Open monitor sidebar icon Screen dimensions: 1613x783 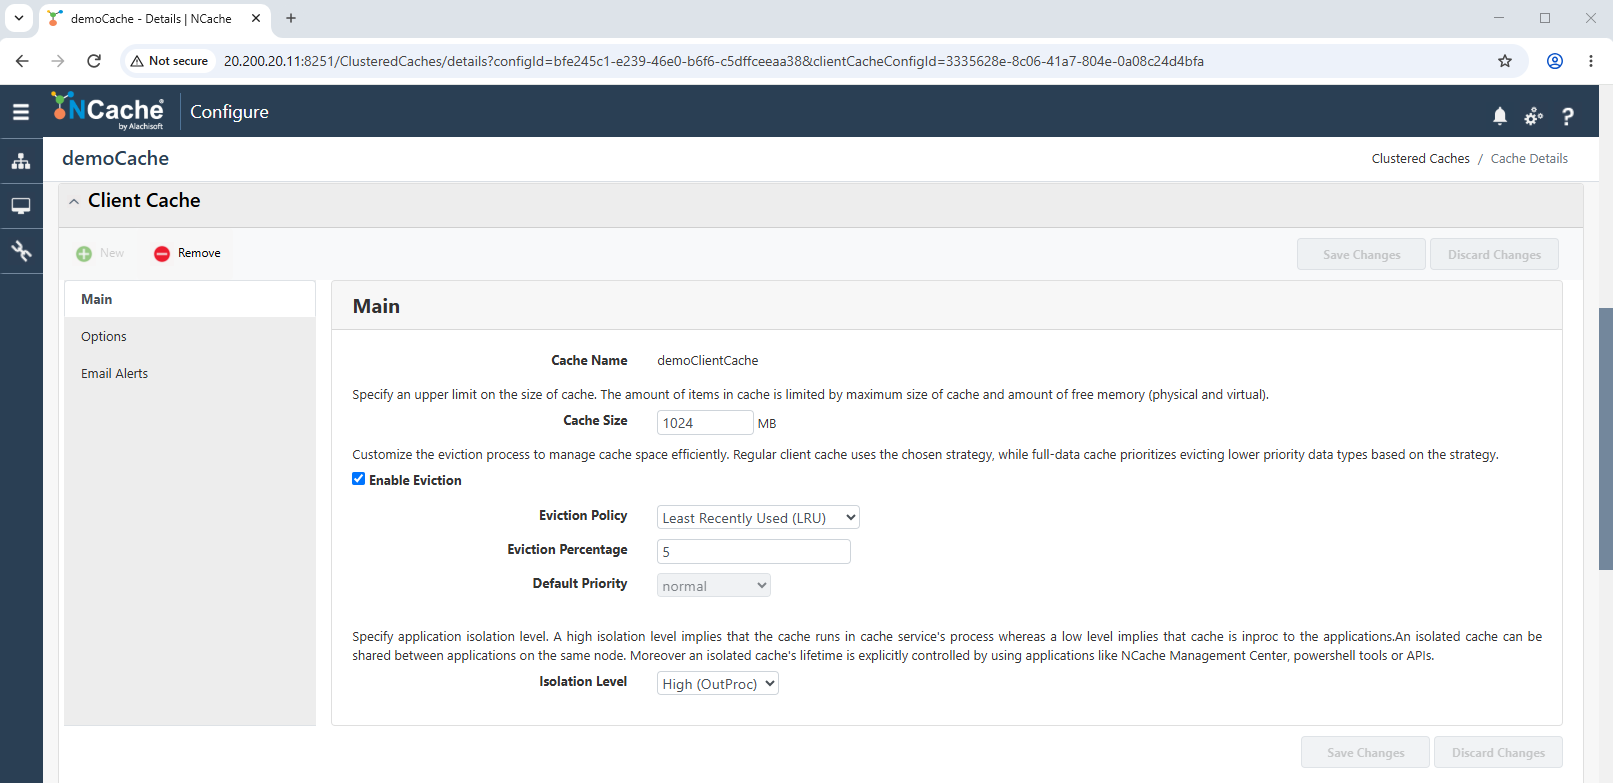coord(21,206)
